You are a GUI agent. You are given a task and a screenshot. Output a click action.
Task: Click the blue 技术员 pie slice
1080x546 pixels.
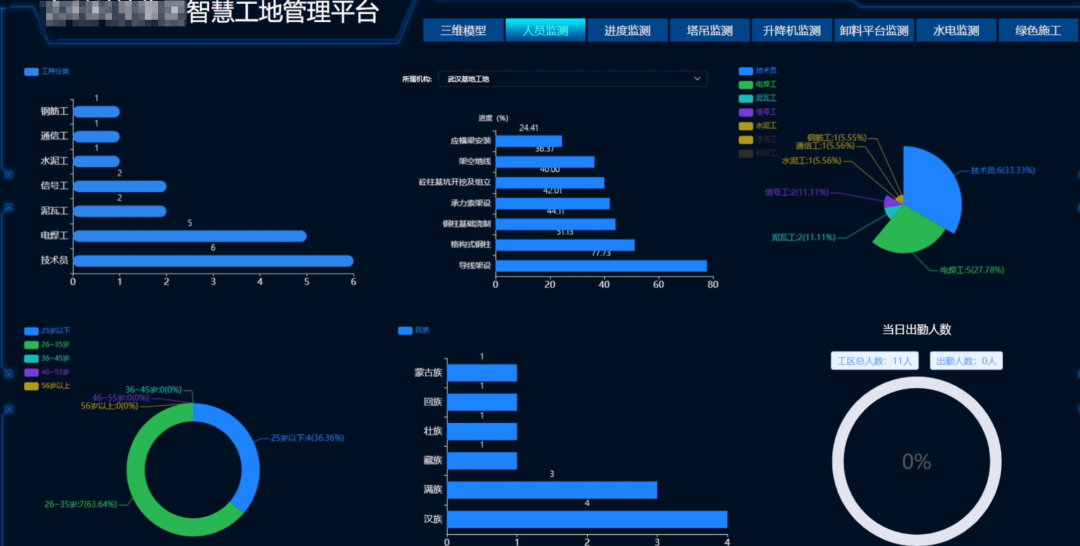click(935, 183)
